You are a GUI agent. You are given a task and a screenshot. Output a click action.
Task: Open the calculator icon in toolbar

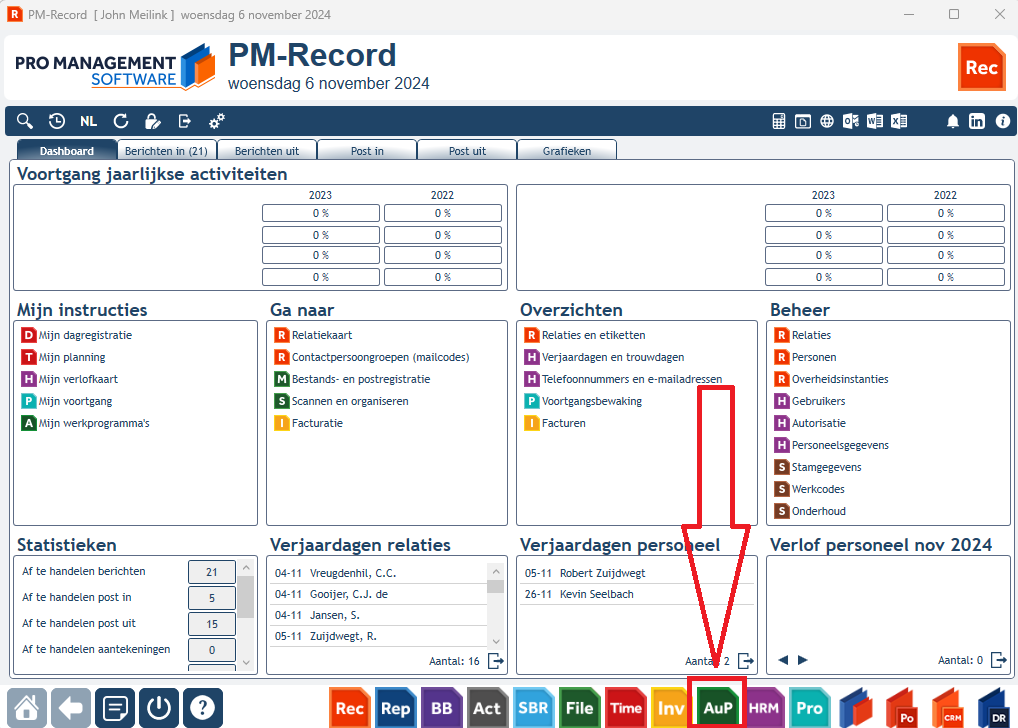(778, 121)
